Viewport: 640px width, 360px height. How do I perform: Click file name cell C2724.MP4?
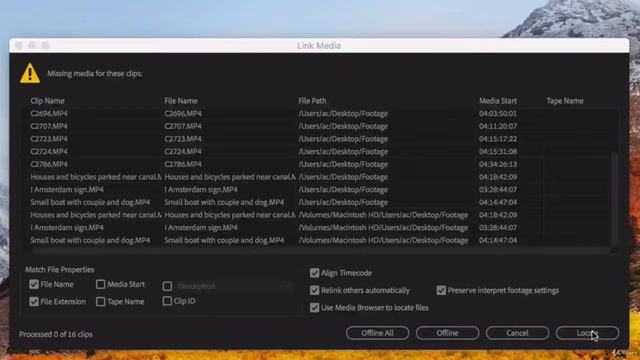183,151
